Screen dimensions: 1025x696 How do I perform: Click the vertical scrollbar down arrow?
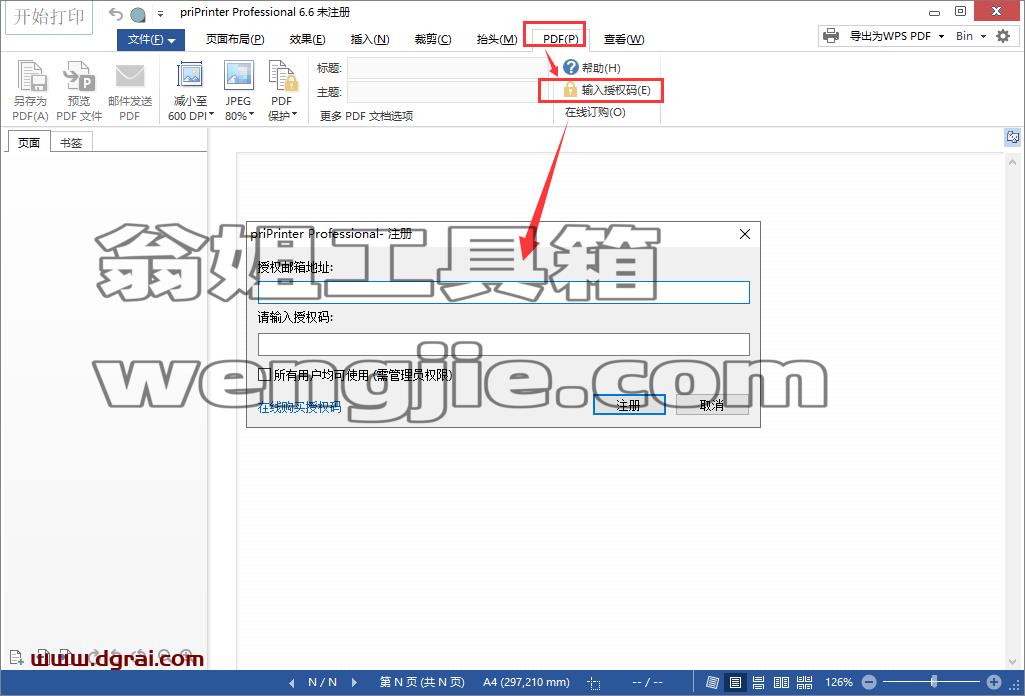(1013, 662)
